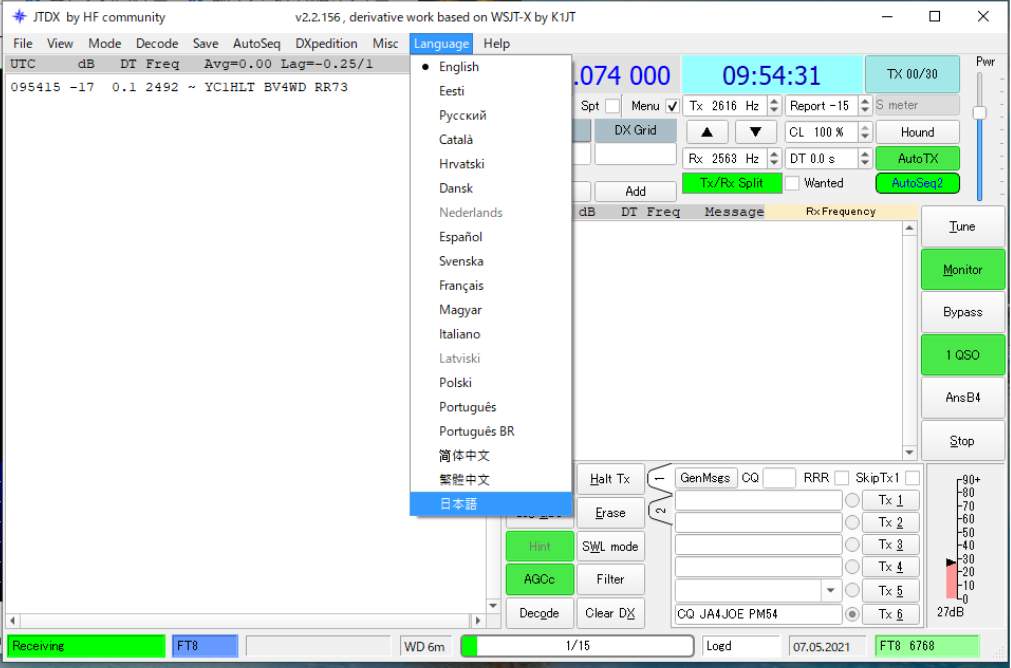This screenshot has height=668, width=1011.
Task: Click scroll-down arrow in Rx Frequency pane
Action: pos(909,453)
